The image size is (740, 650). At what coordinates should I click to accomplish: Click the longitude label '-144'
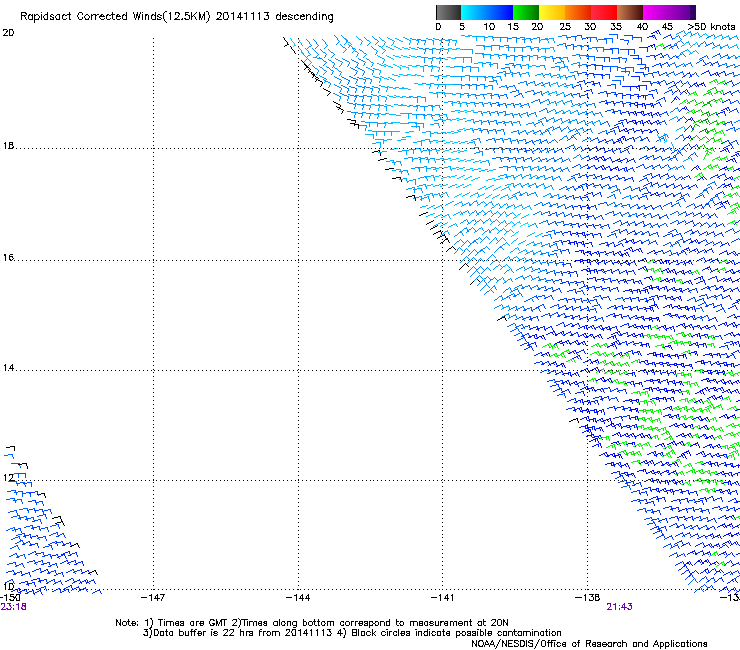pyautogui.click(x=298, y=598)
